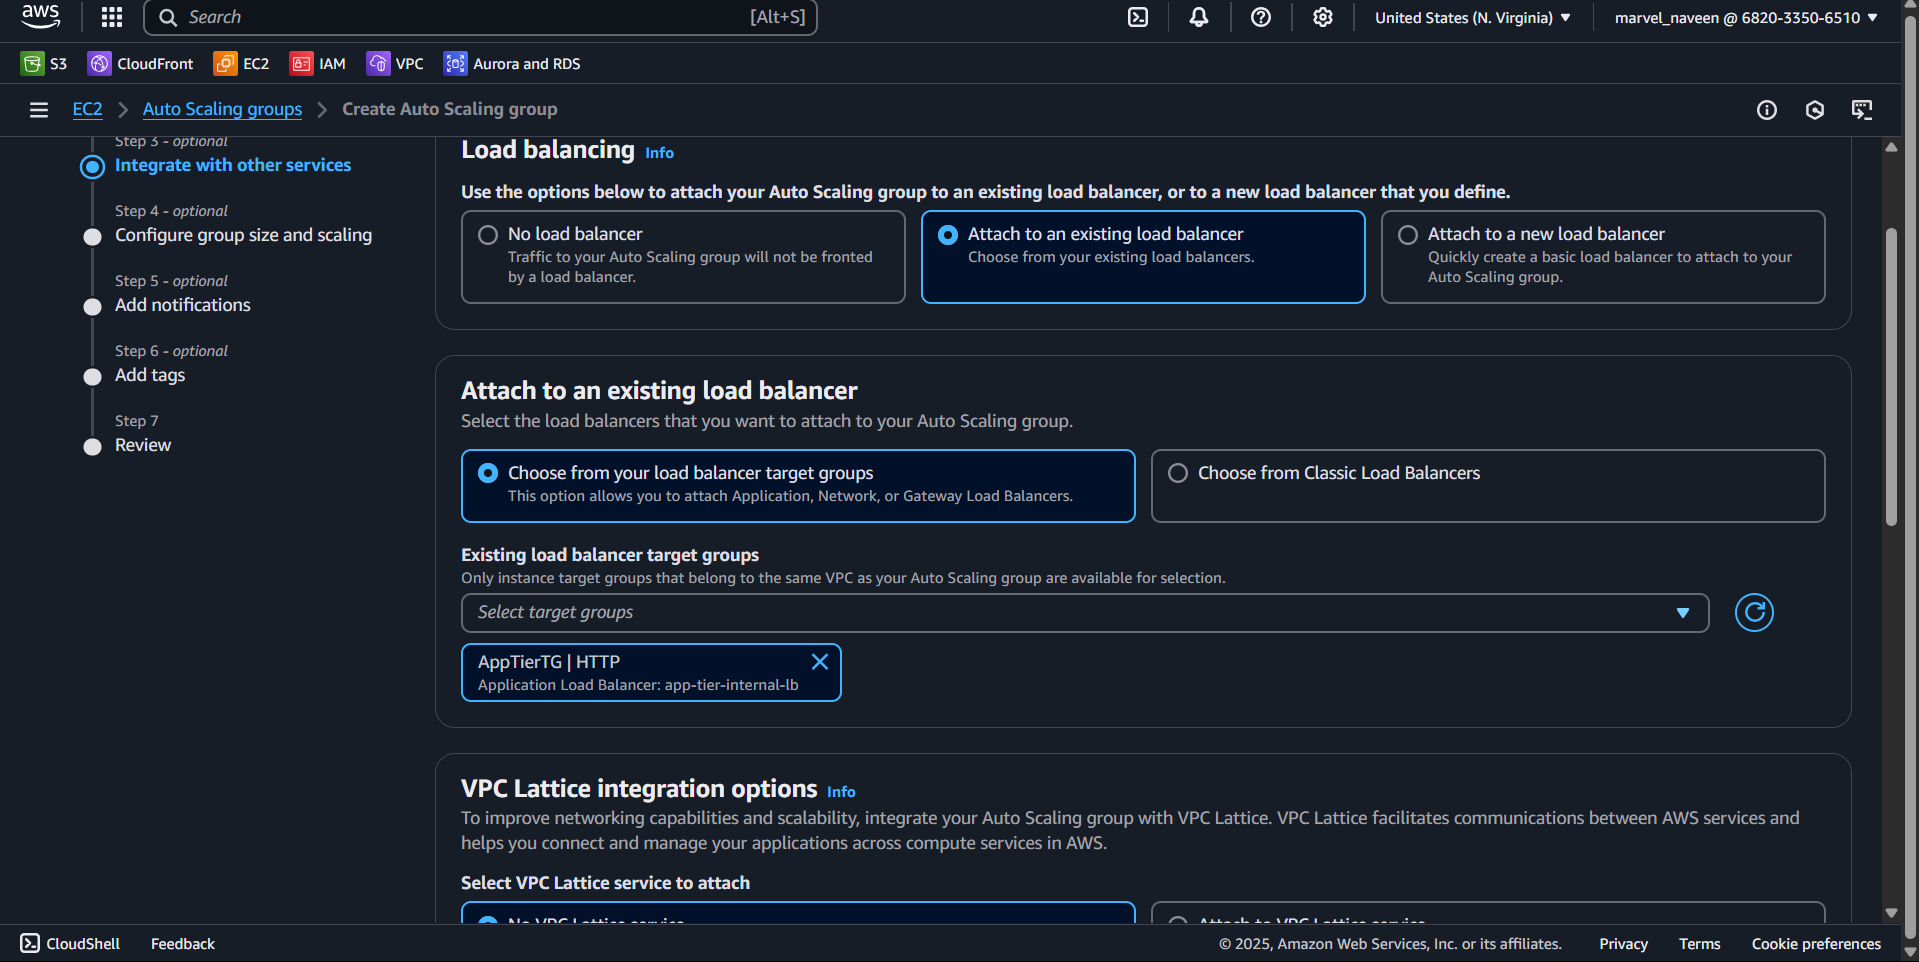1919x962 pixels.
Task: Click the page vertical scrollbar thumb
Action: (1891, 377)
